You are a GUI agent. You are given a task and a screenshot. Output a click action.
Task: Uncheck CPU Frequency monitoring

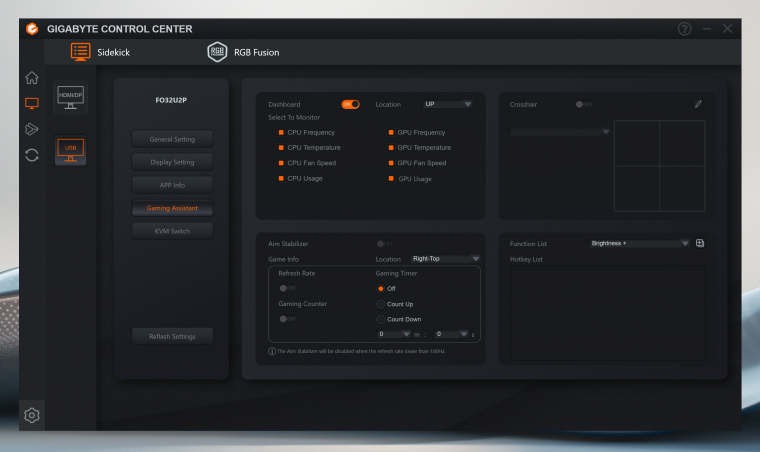[x=281, y=132]
